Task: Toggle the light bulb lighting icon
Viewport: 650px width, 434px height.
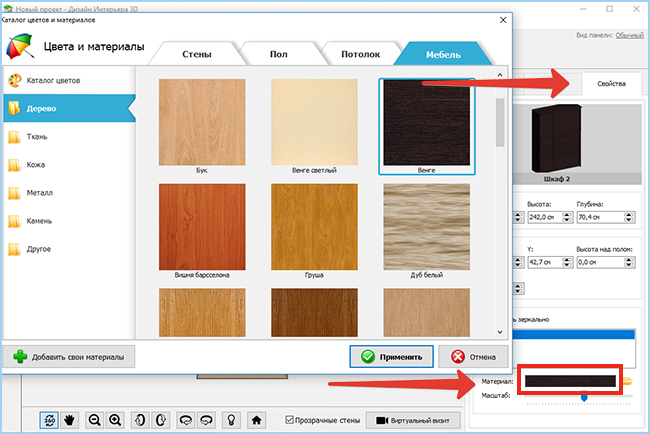Action: point(231,420)
